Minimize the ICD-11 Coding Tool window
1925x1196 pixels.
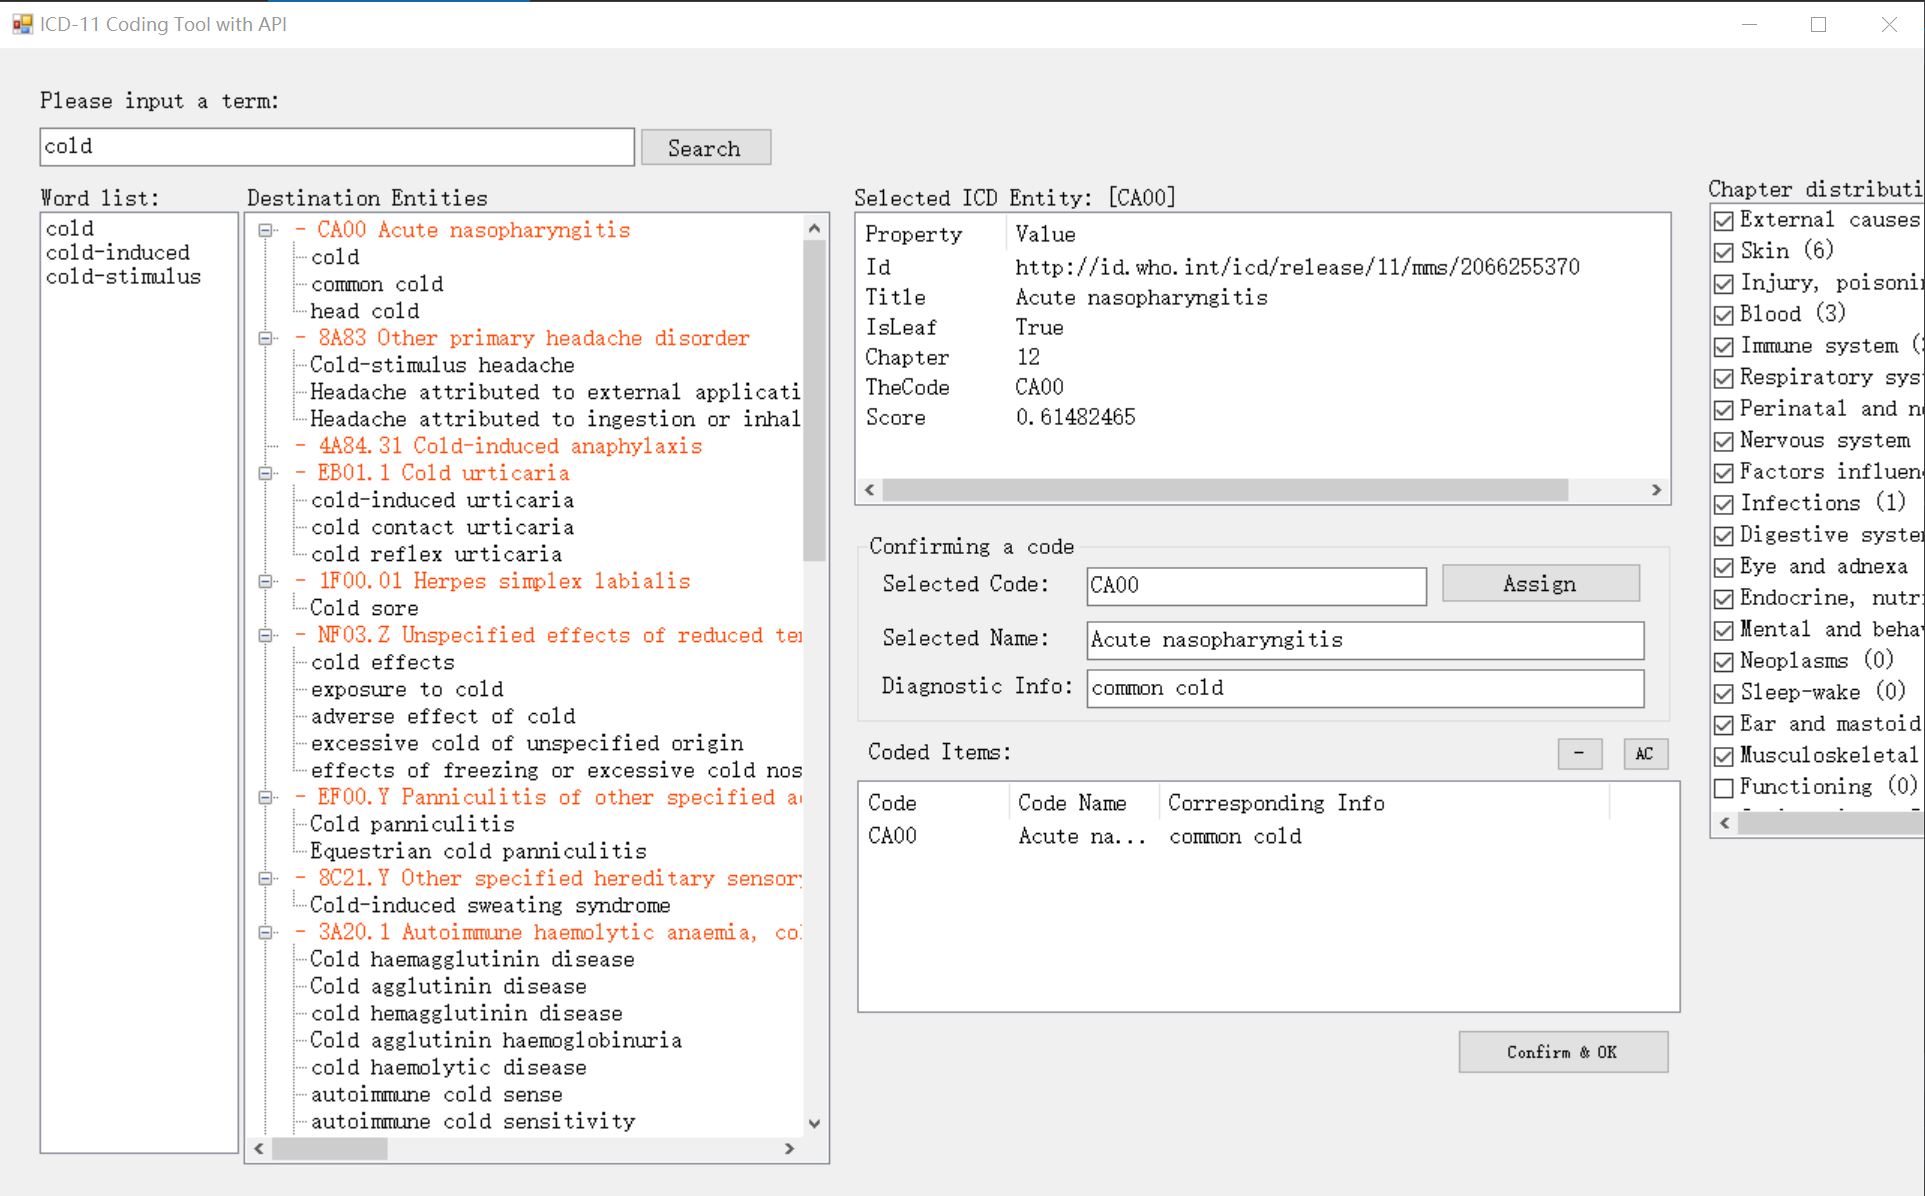1749,24
